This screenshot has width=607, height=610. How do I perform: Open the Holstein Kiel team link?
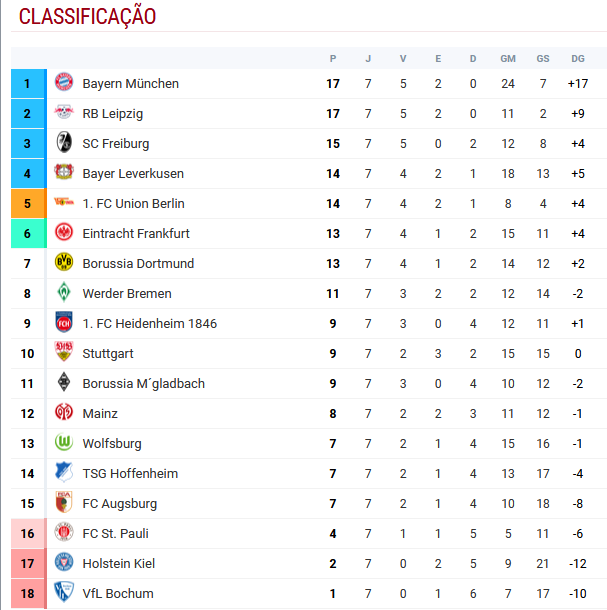pyautogui.click(x=119, y=563)
